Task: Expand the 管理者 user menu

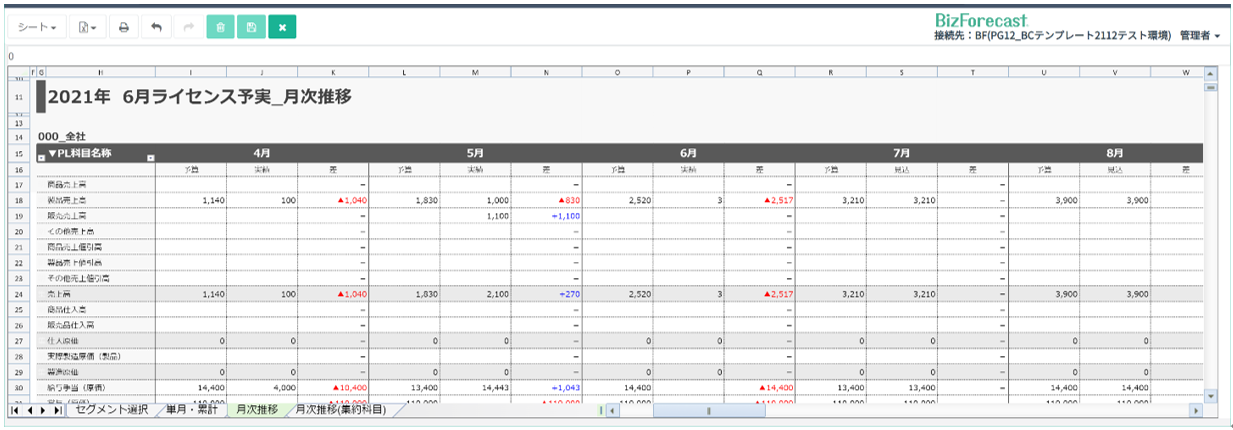Action: tap(1200, 35)
